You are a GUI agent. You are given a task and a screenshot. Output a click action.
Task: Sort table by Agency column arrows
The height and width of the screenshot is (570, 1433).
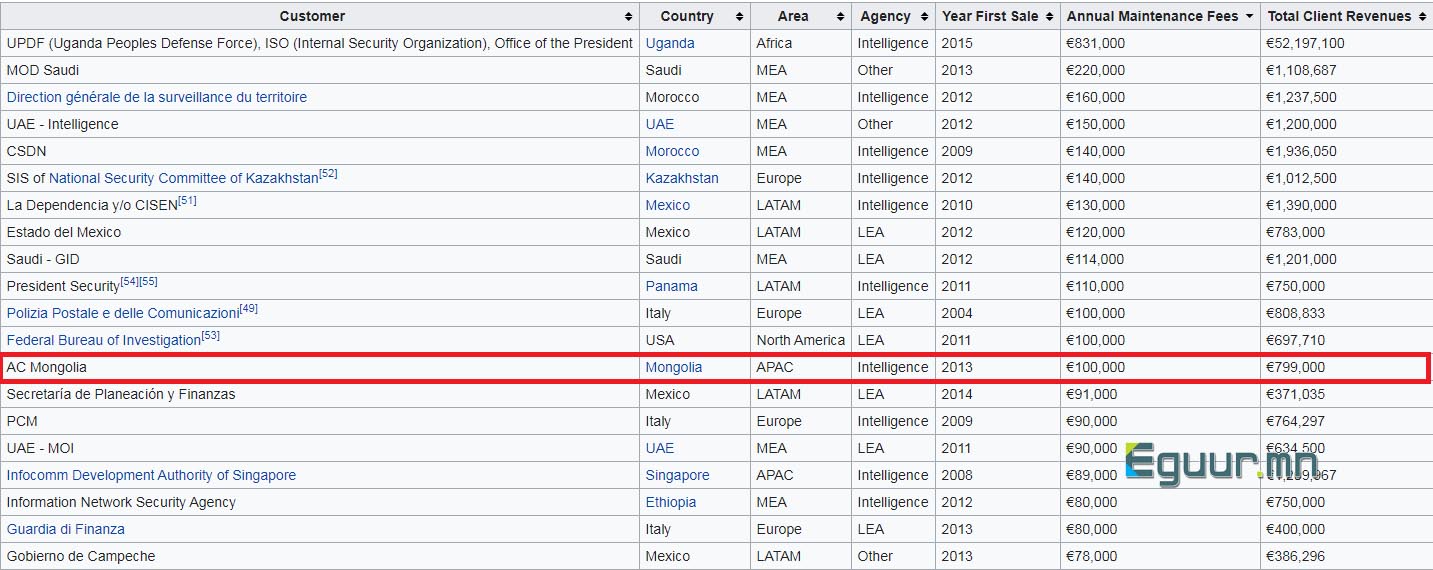(x=922, y=16)
